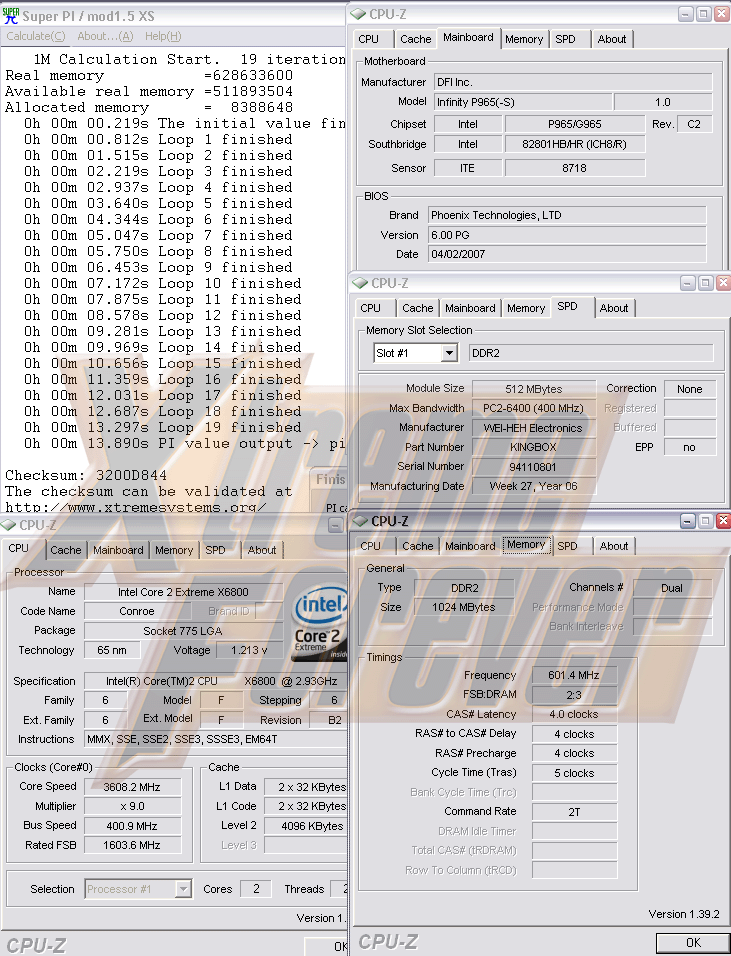Image resolution: width=731 pixels, height=956 pixels.
Task: Click Serial Number value '94110801'
Action: click(x=533, y=466)
